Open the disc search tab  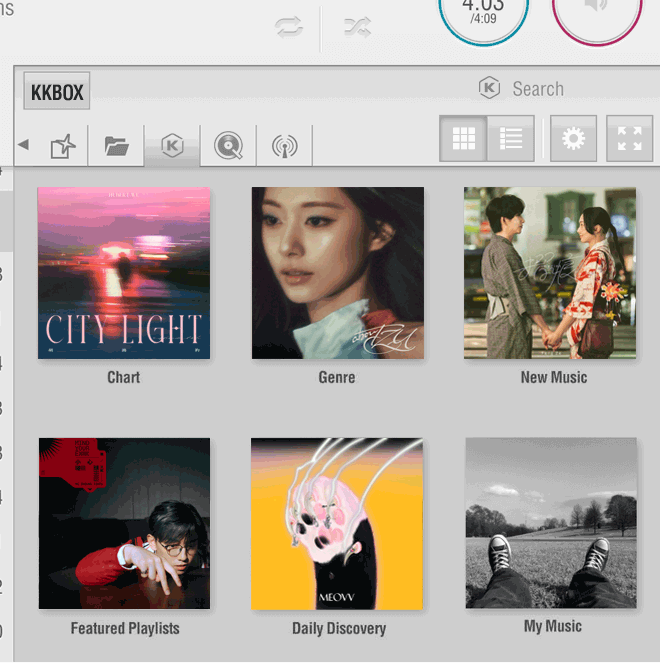tap(228, 146)
